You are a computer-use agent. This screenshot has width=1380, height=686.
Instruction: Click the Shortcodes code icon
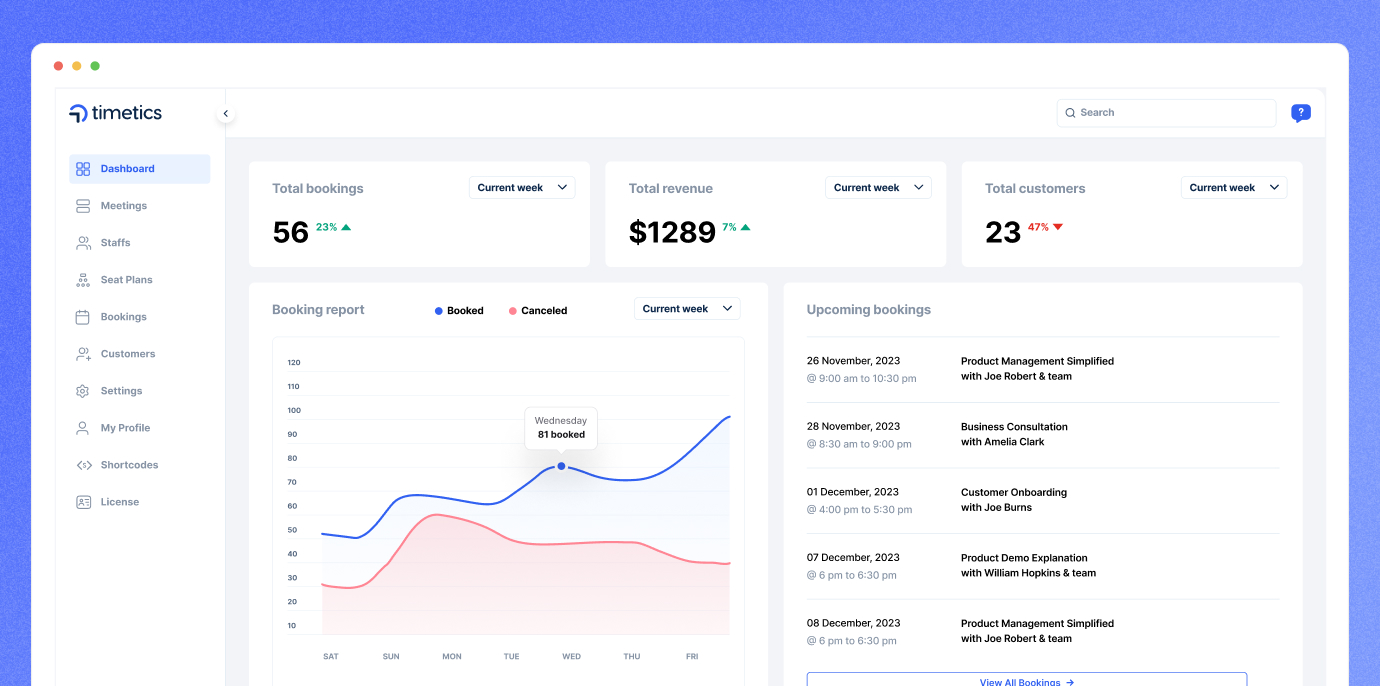pos(83,465)
